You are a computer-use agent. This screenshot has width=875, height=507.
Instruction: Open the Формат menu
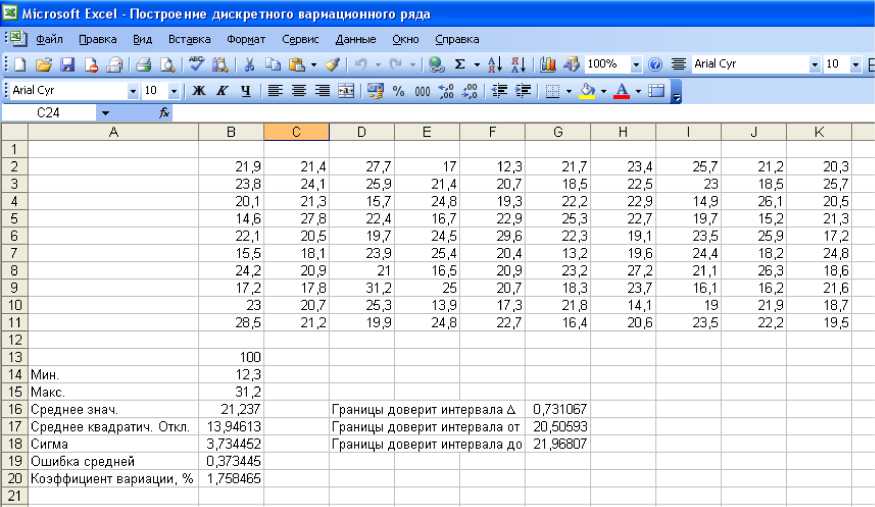point(246,40)
